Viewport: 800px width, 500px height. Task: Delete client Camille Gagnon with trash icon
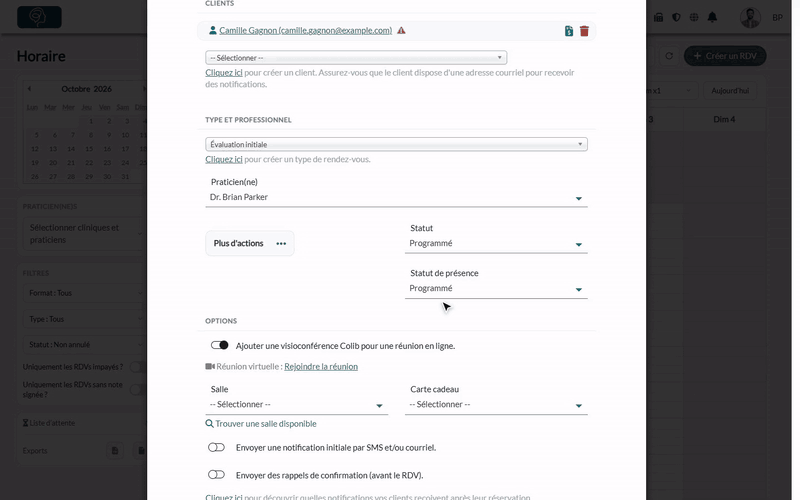(x=584, y=31)
